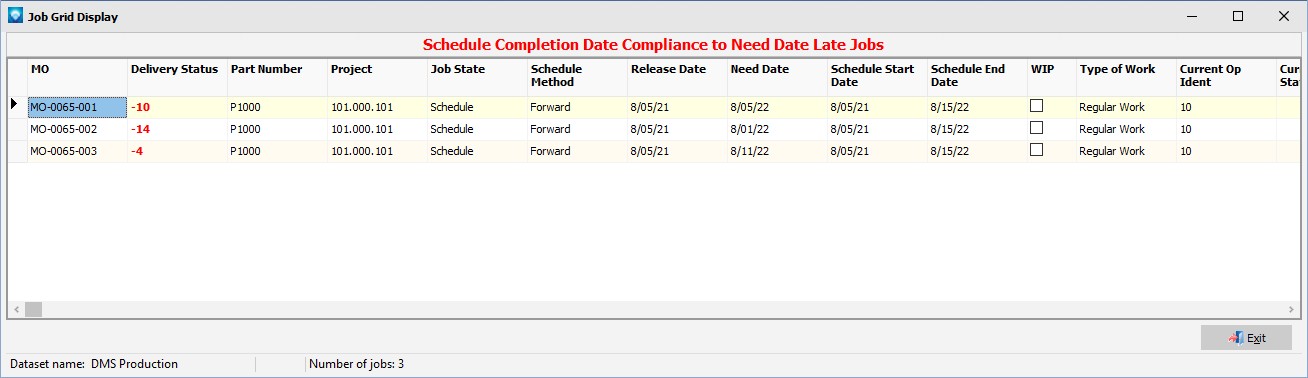This screenshot has width=1308, height=378.
Task: Maximize the Job Grid Display window
Action: tap(1237, 16)
